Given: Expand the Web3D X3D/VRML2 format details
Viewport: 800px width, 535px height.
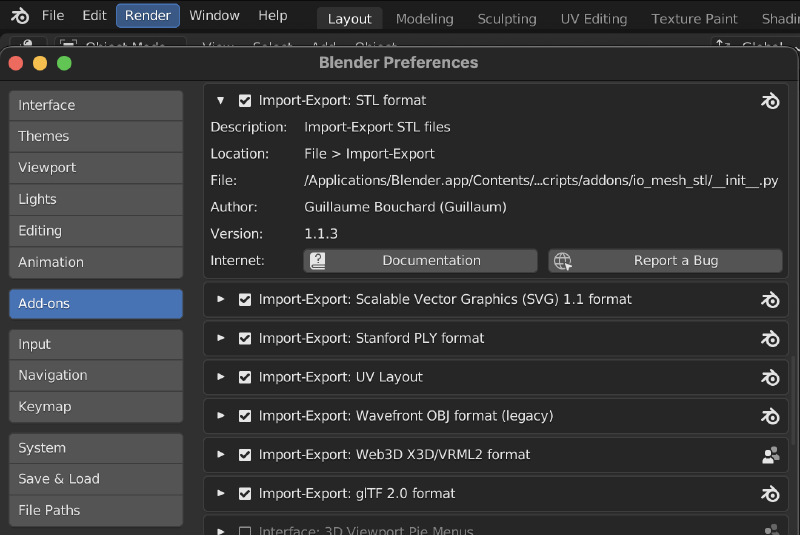Looking at the screenshot, I should click(x=220, y=454).
